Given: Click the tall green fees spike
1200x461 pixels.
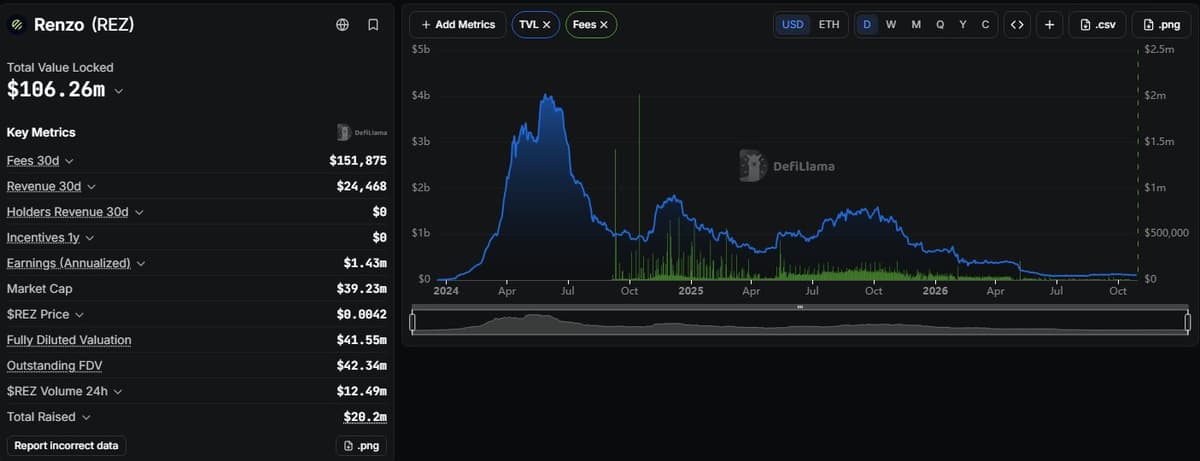Looking at the screenshot, I should (639, 186).
